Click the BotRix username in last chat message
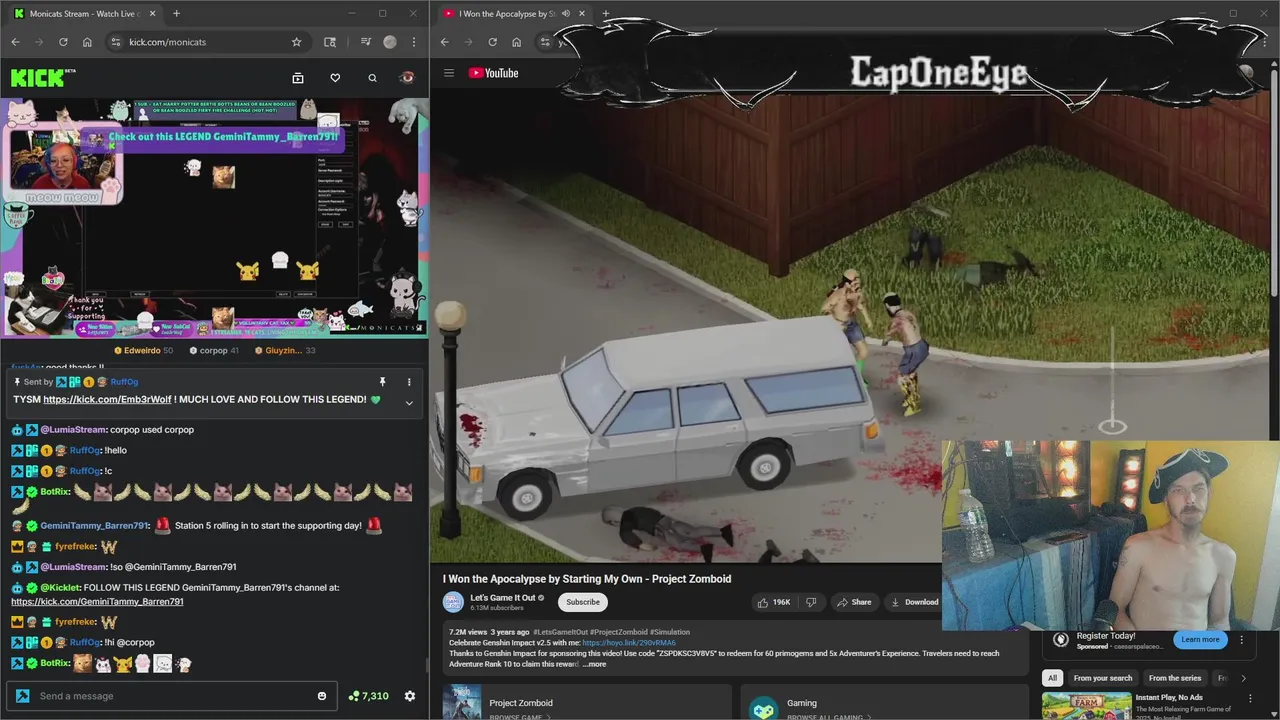 [x=54, y=664]
